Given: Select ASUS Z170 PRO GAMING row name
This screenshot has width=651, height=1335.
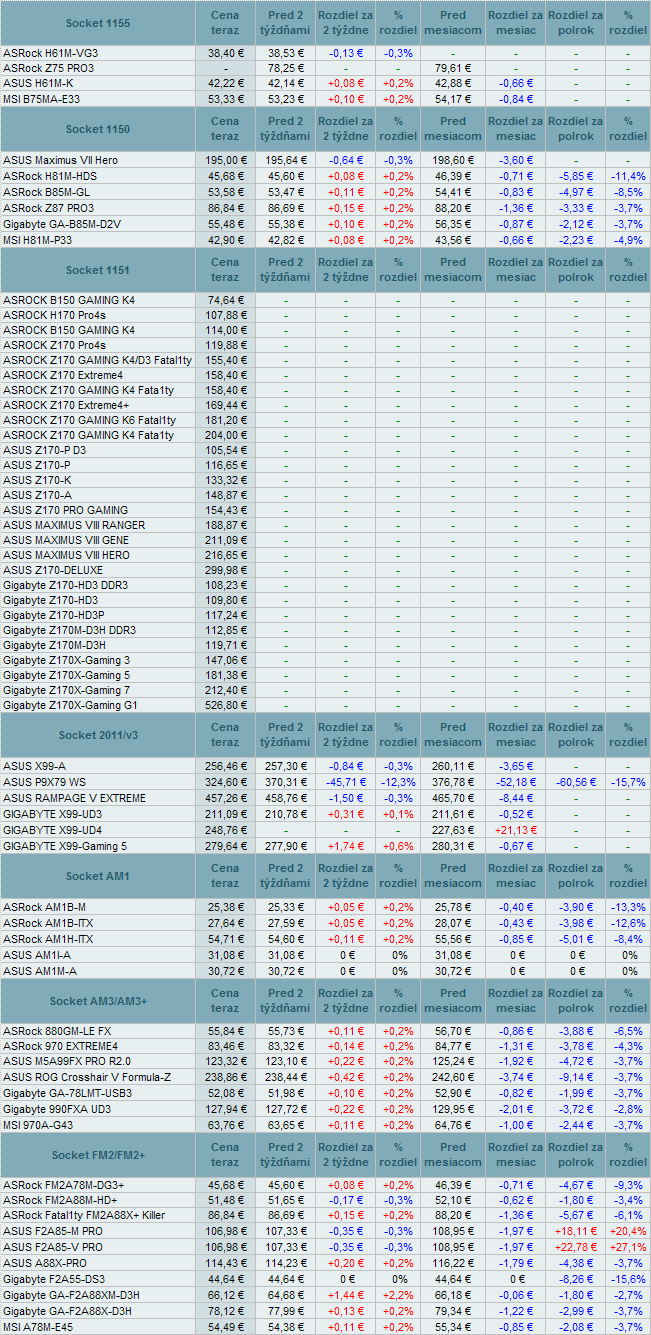Looking at the screenshot, I should [65, 510].
